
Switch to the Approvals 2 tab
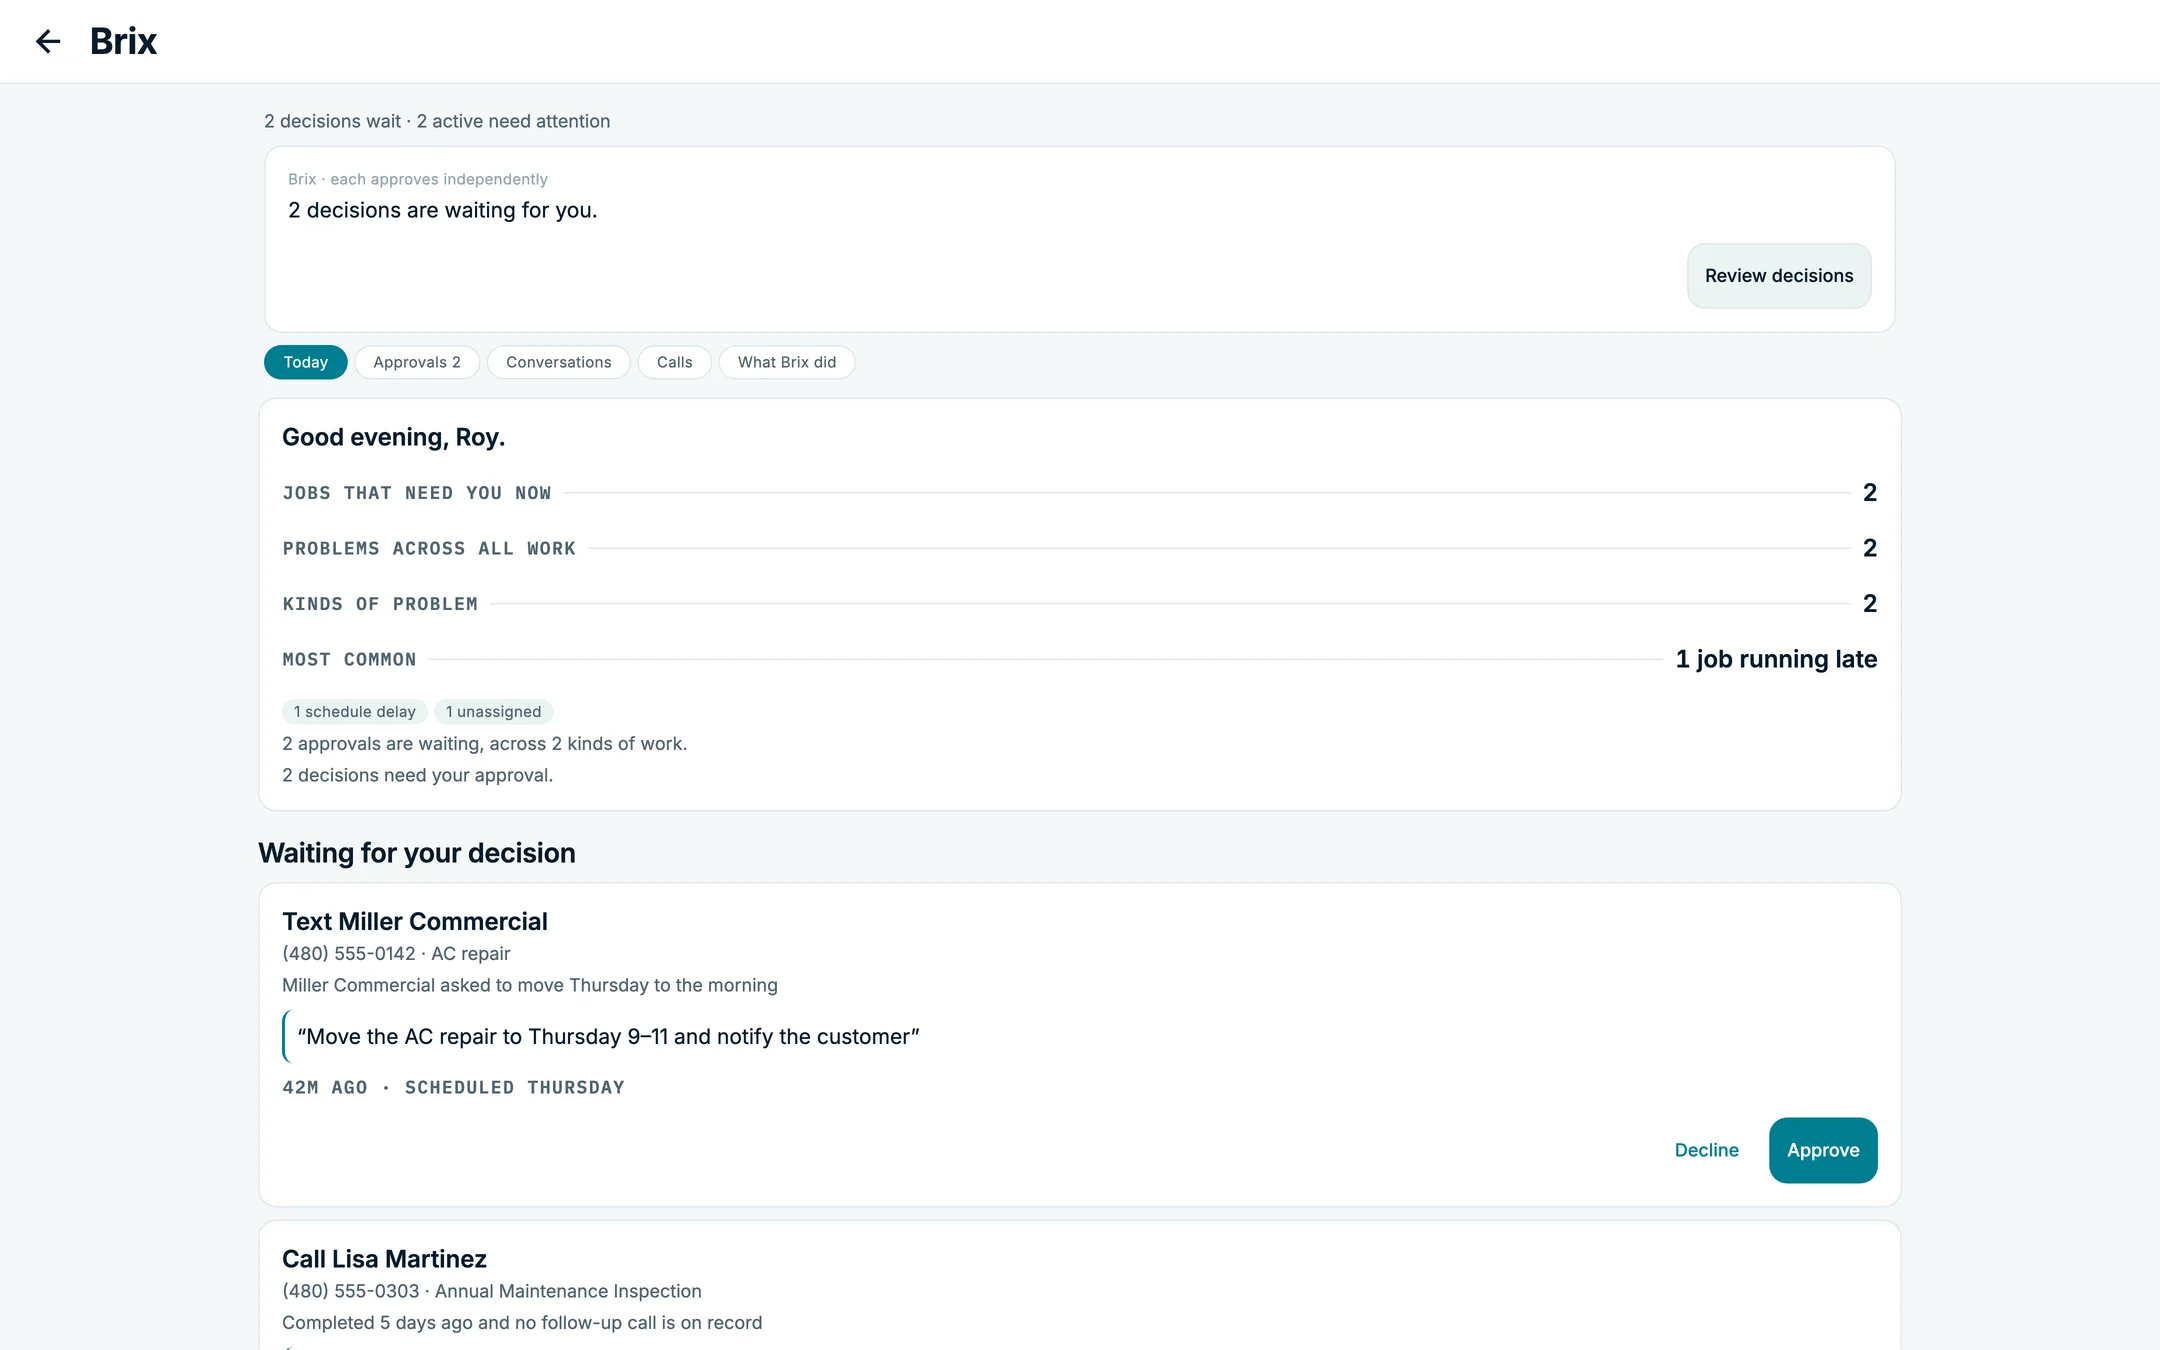point(417,362)
